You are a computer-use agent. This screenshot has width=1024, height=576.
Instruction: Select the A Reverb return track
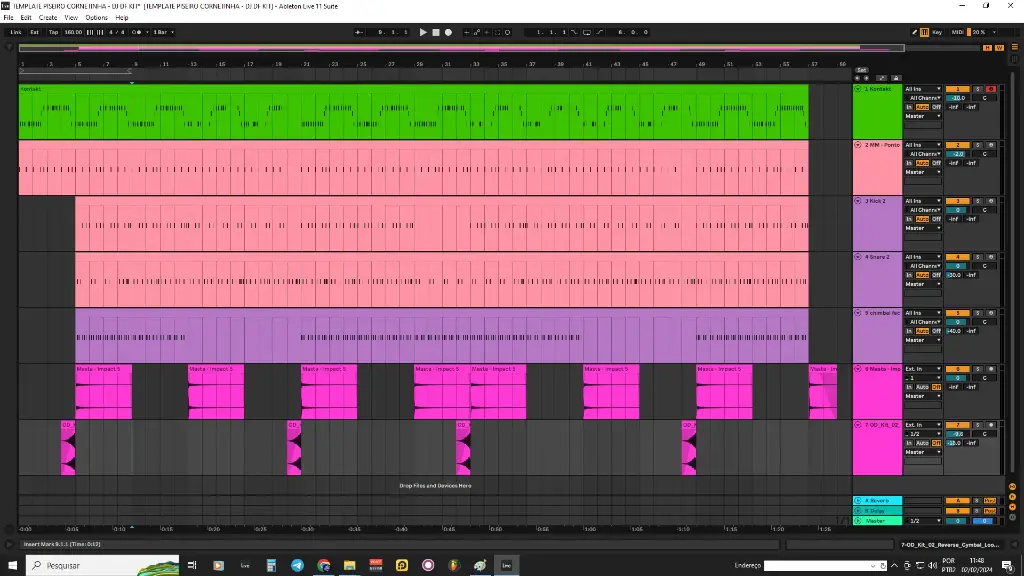click(x=877, y=501)
